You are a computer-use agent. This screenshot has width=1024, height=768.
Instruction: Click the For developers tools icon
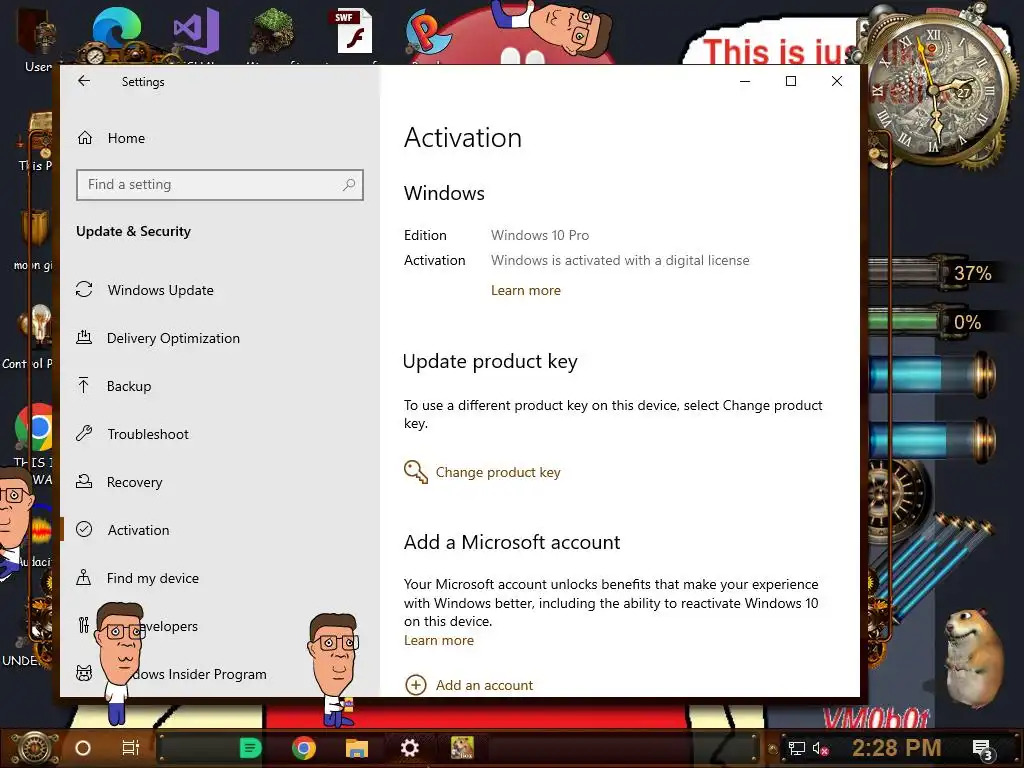pos(84,625)
